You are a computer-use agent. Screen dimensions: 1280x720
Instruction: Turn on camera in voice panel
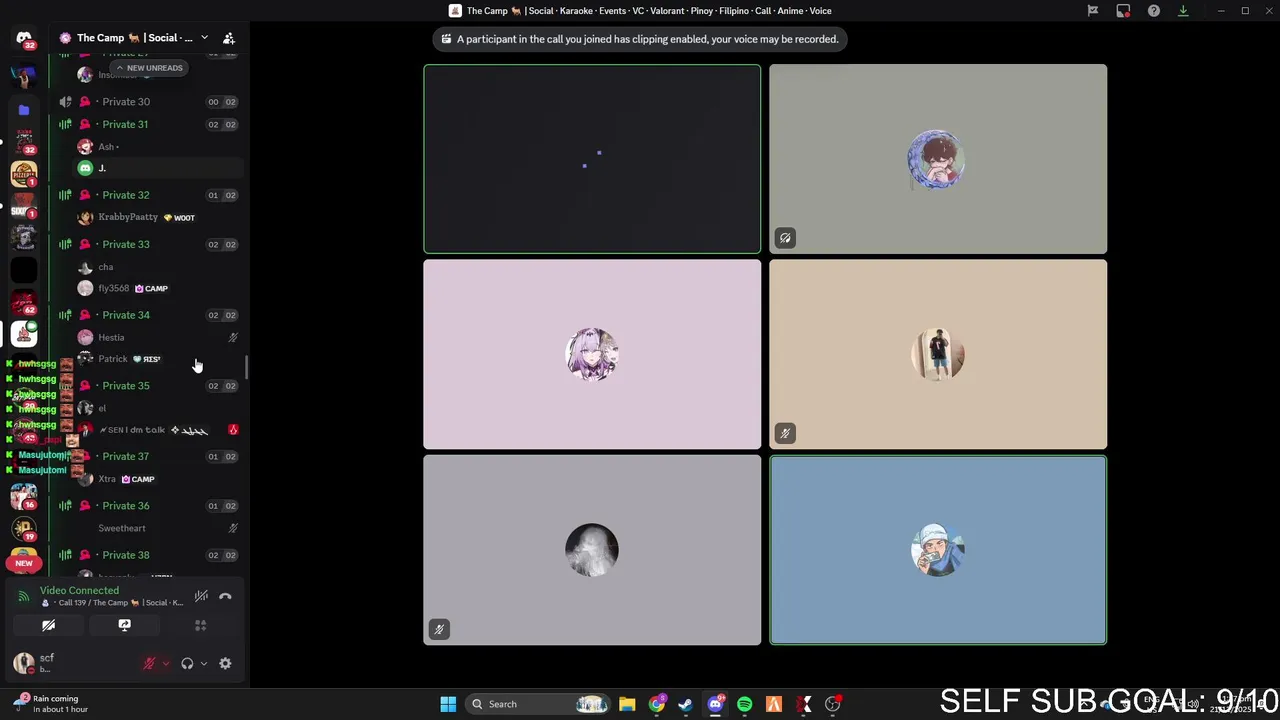click(x=48, y=626)
